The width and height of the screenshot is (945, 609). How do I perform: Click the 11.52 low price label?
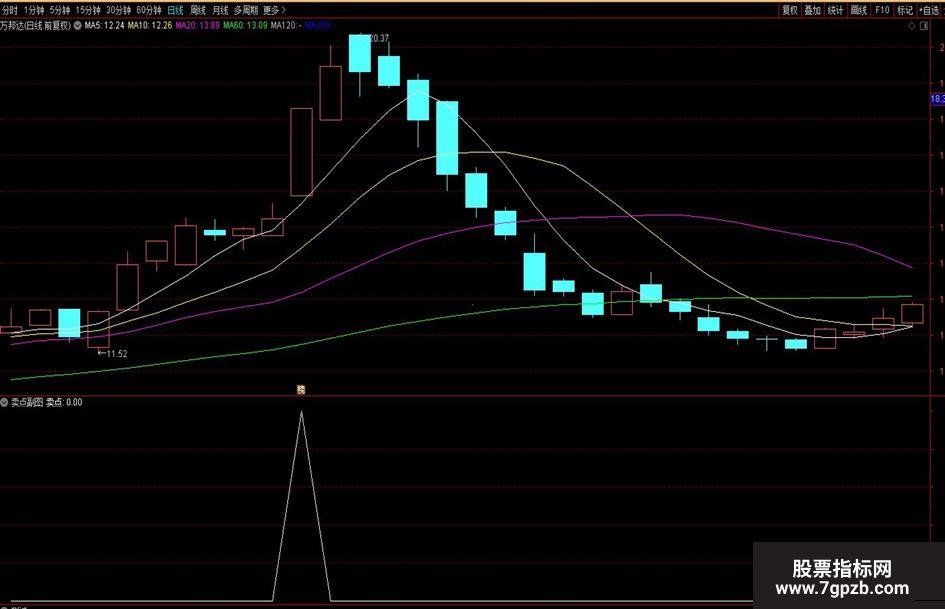pos(116,354)
